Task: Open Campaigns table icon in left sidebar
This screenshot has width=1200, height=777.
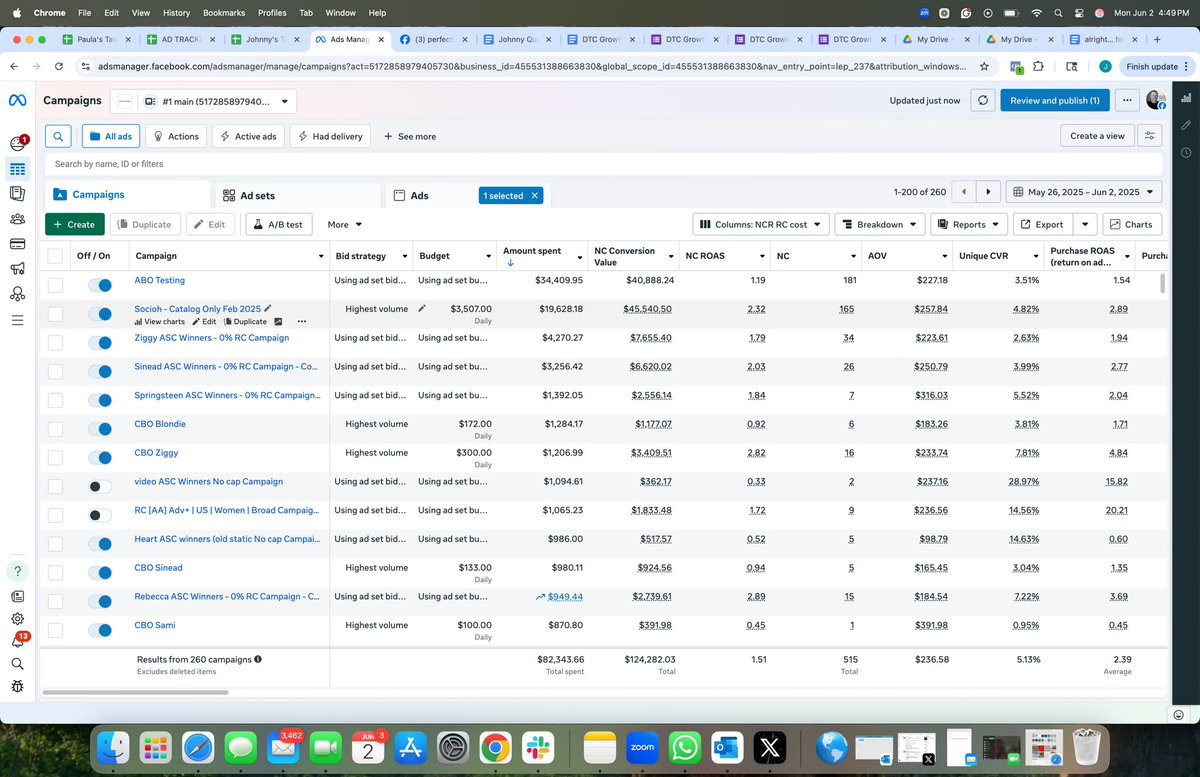Action: pyautogui.click(x=17, y=169)
